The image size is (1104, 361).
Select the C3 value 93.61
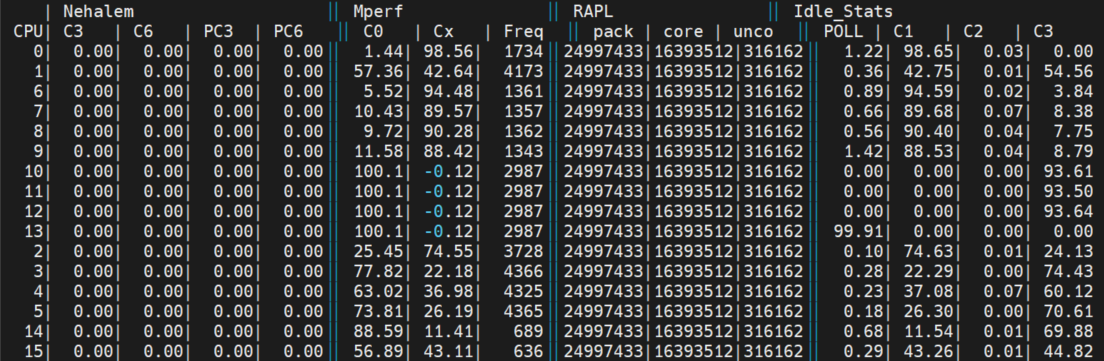tap(1067, 171)
